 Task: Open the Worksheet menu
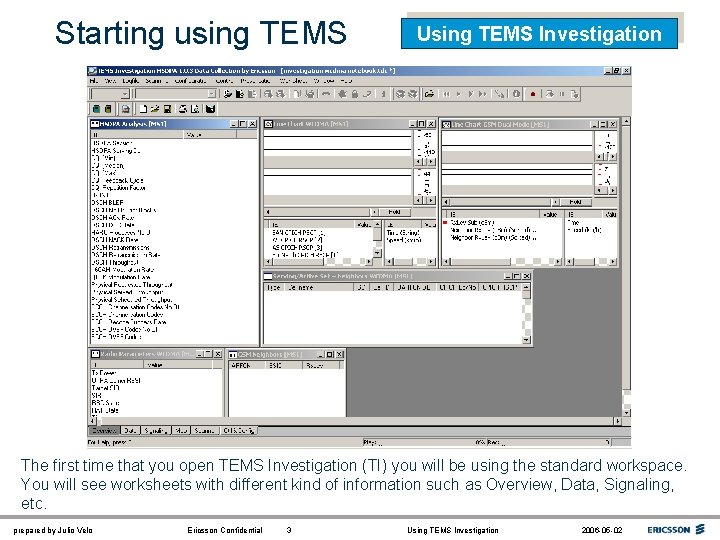[293, 81]
